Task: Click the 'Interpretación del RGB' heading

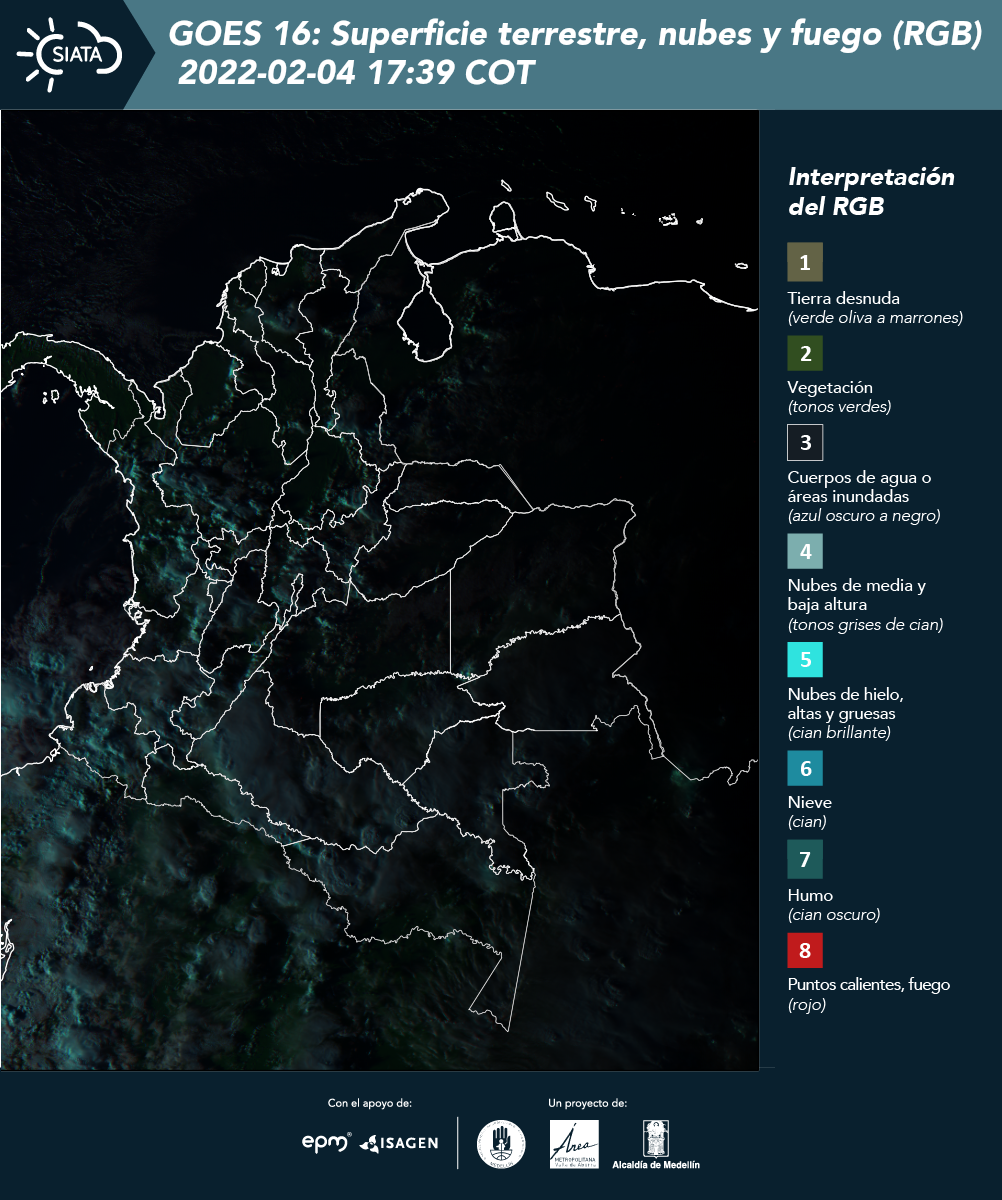Action: point(872,191)
